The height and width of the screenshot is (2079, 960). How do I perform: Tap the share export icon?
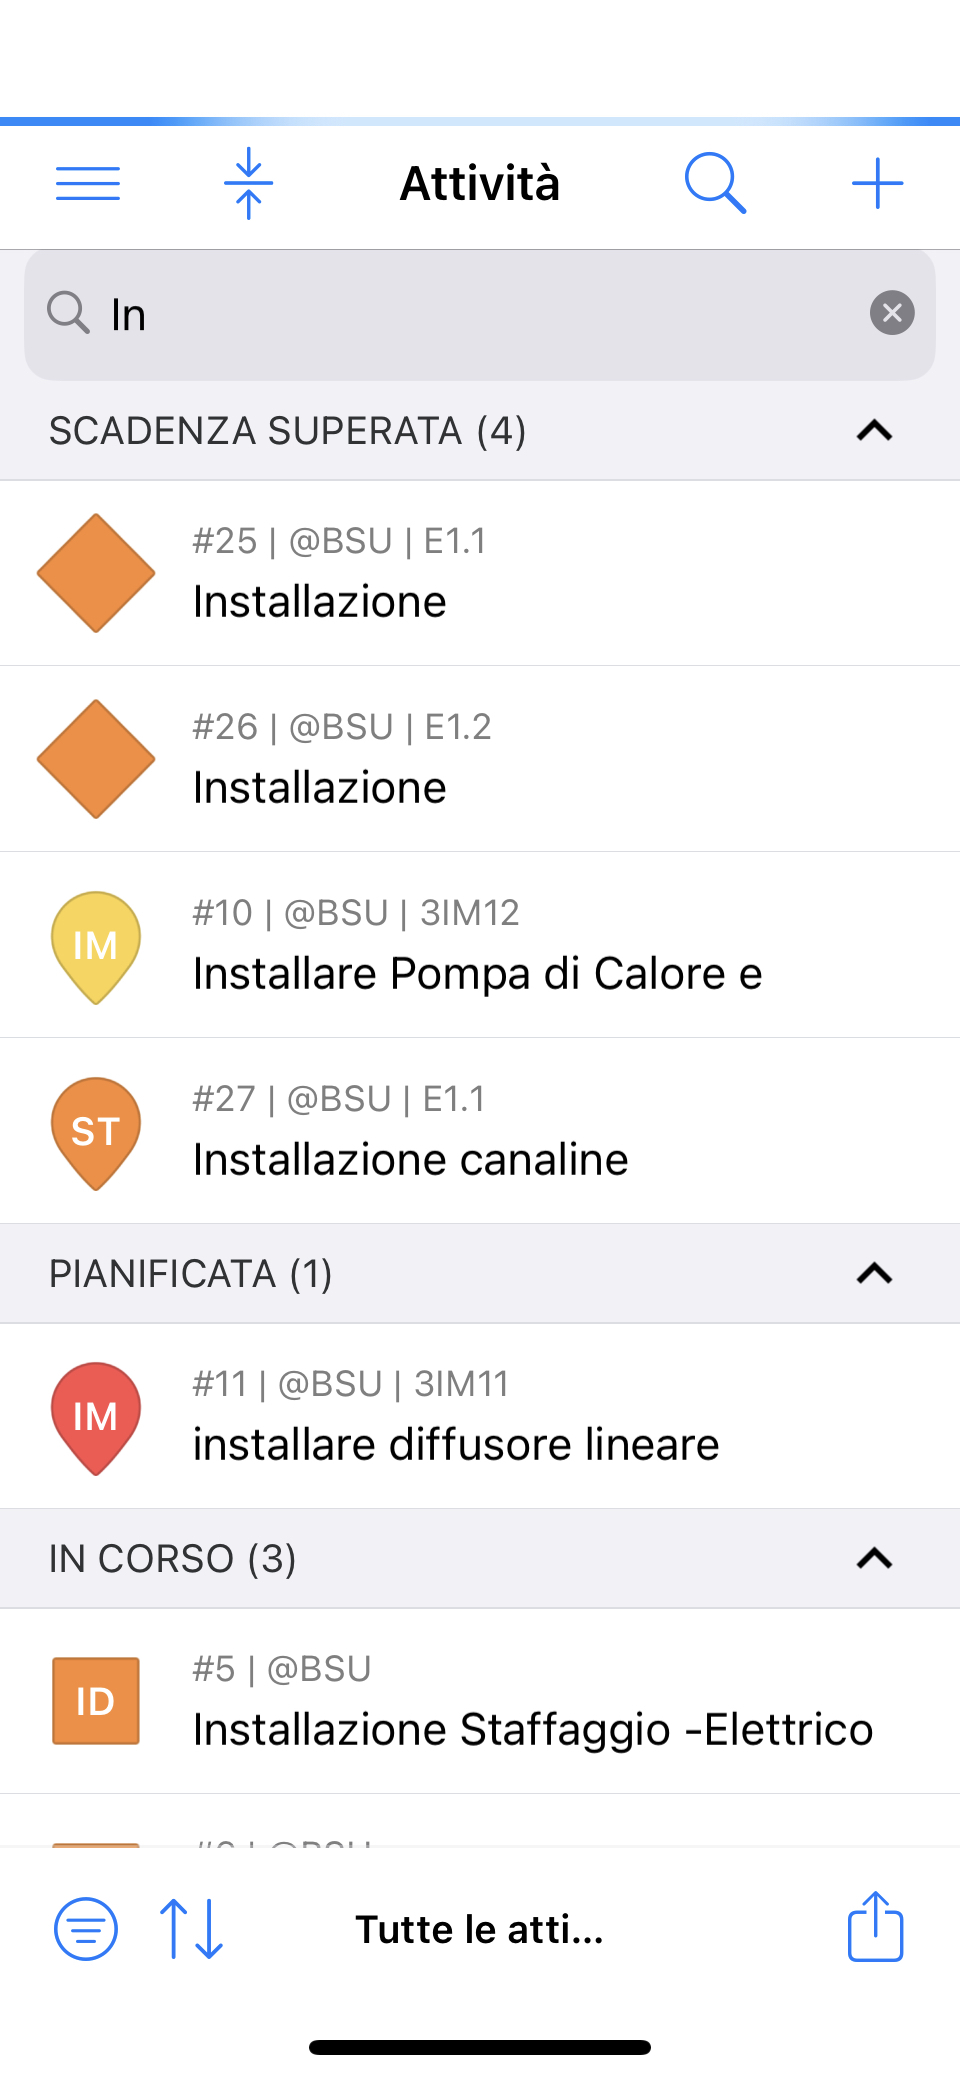pyautogui.click(x=876, y=1926)
